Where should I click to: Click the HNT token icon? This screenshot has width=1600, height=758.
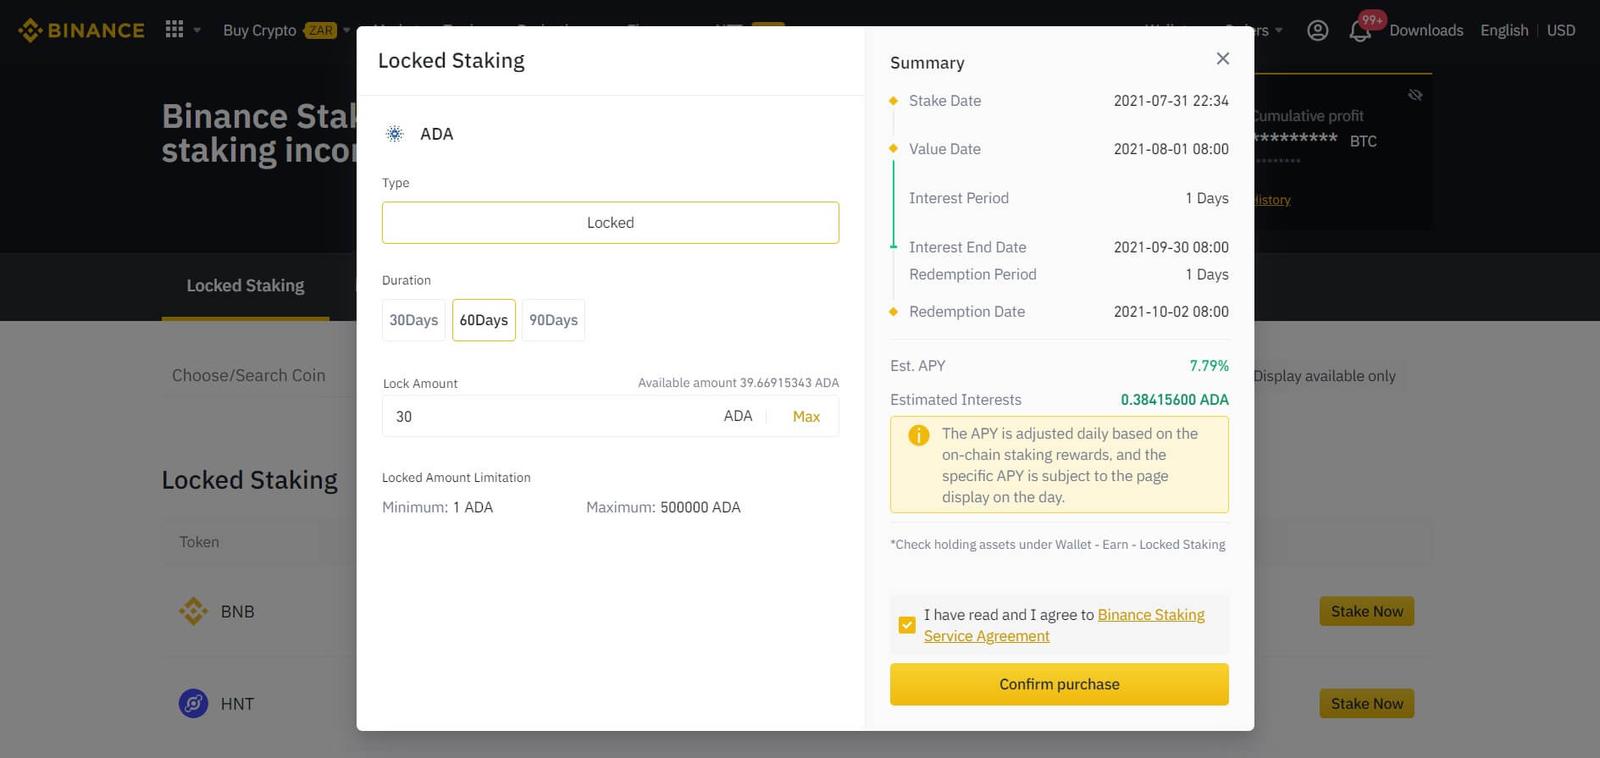(193, 703)
